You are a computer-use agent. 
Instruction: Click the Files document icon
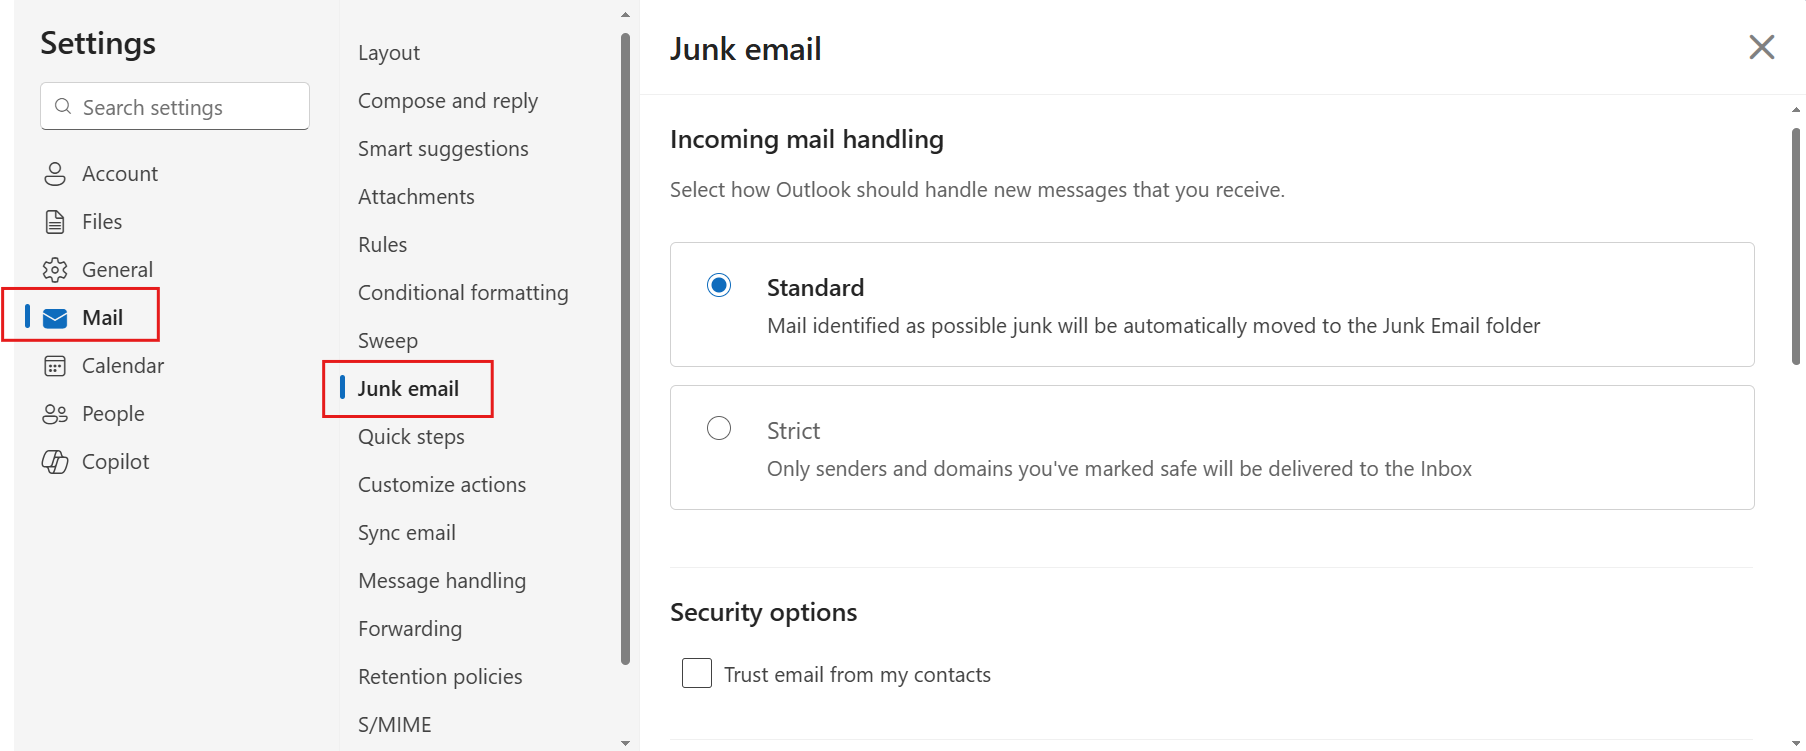(x=55, y=222)
